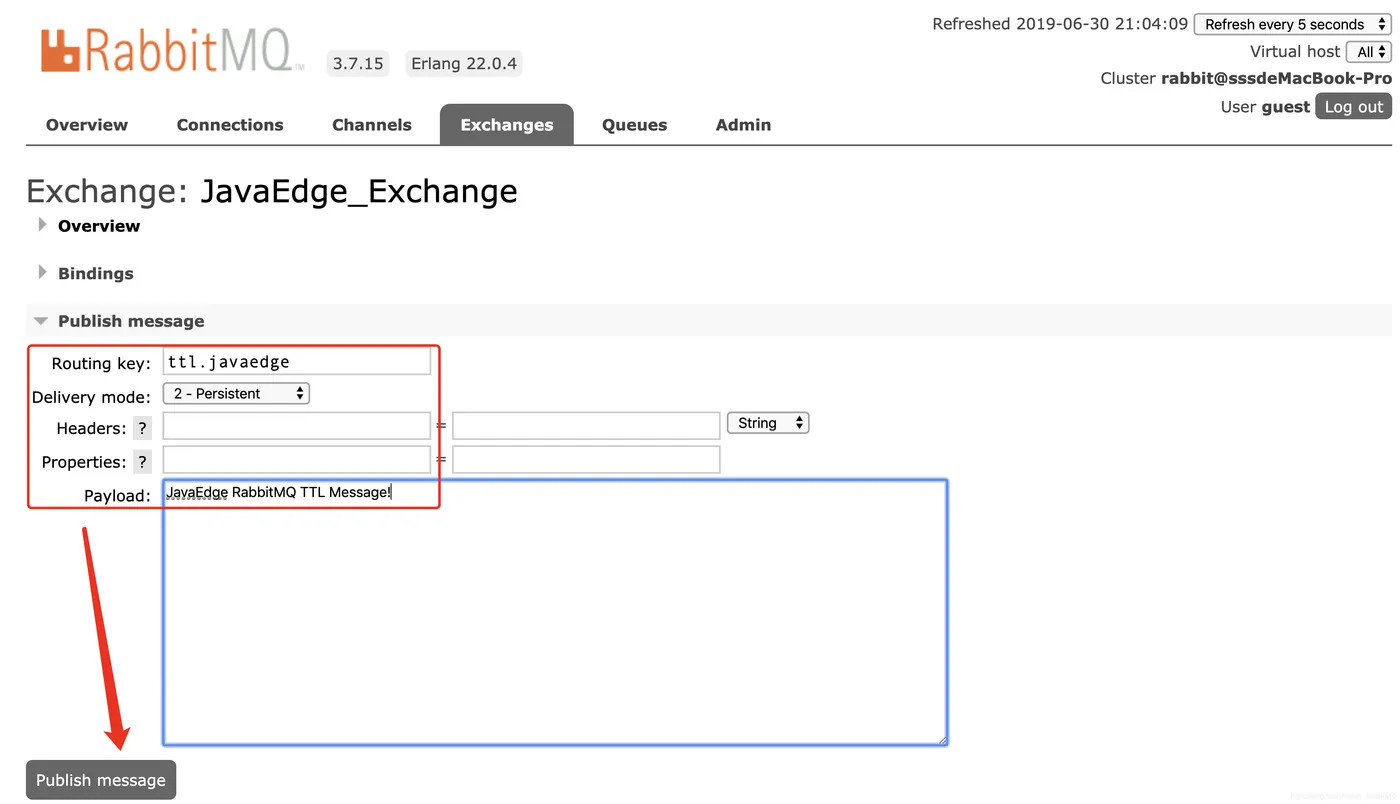Open the Virtual host dropdown
The height and width of the screenshot is (804, 1400).
[1369, 51]
